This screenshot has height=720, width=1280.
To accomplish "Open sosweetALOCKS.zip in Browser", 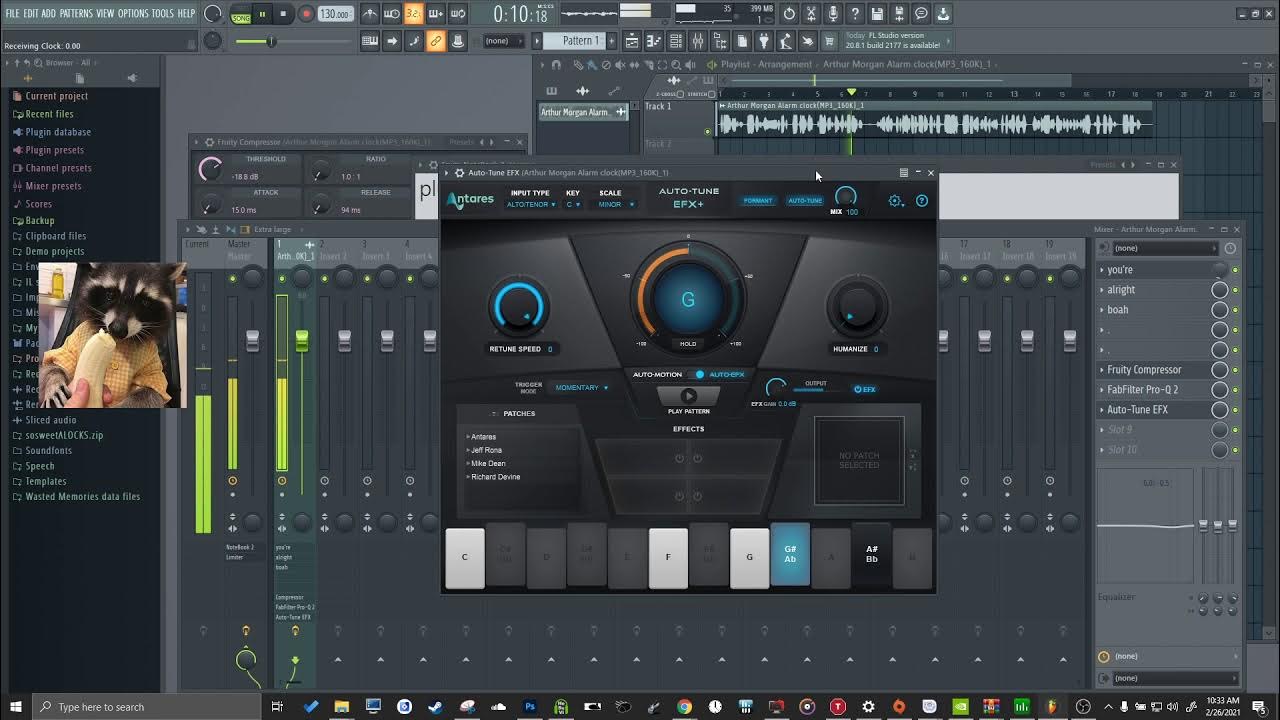I will (64, 435).
